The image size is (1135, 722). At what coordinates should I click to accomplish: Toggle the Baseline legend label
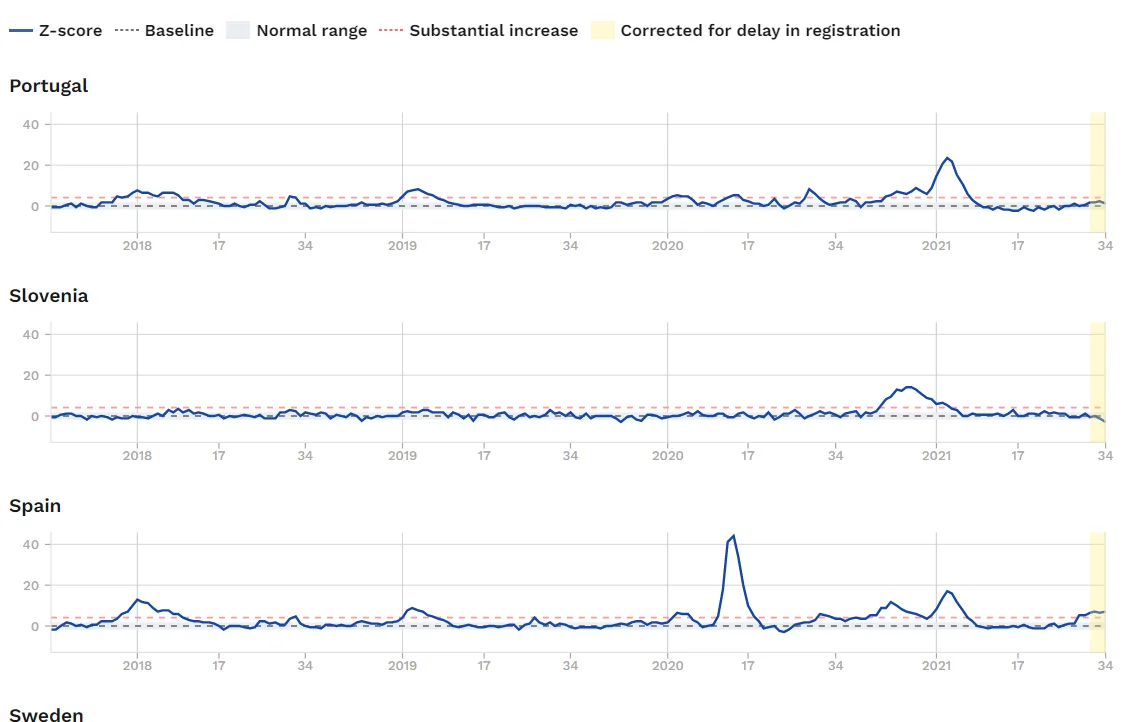point(179,31)
